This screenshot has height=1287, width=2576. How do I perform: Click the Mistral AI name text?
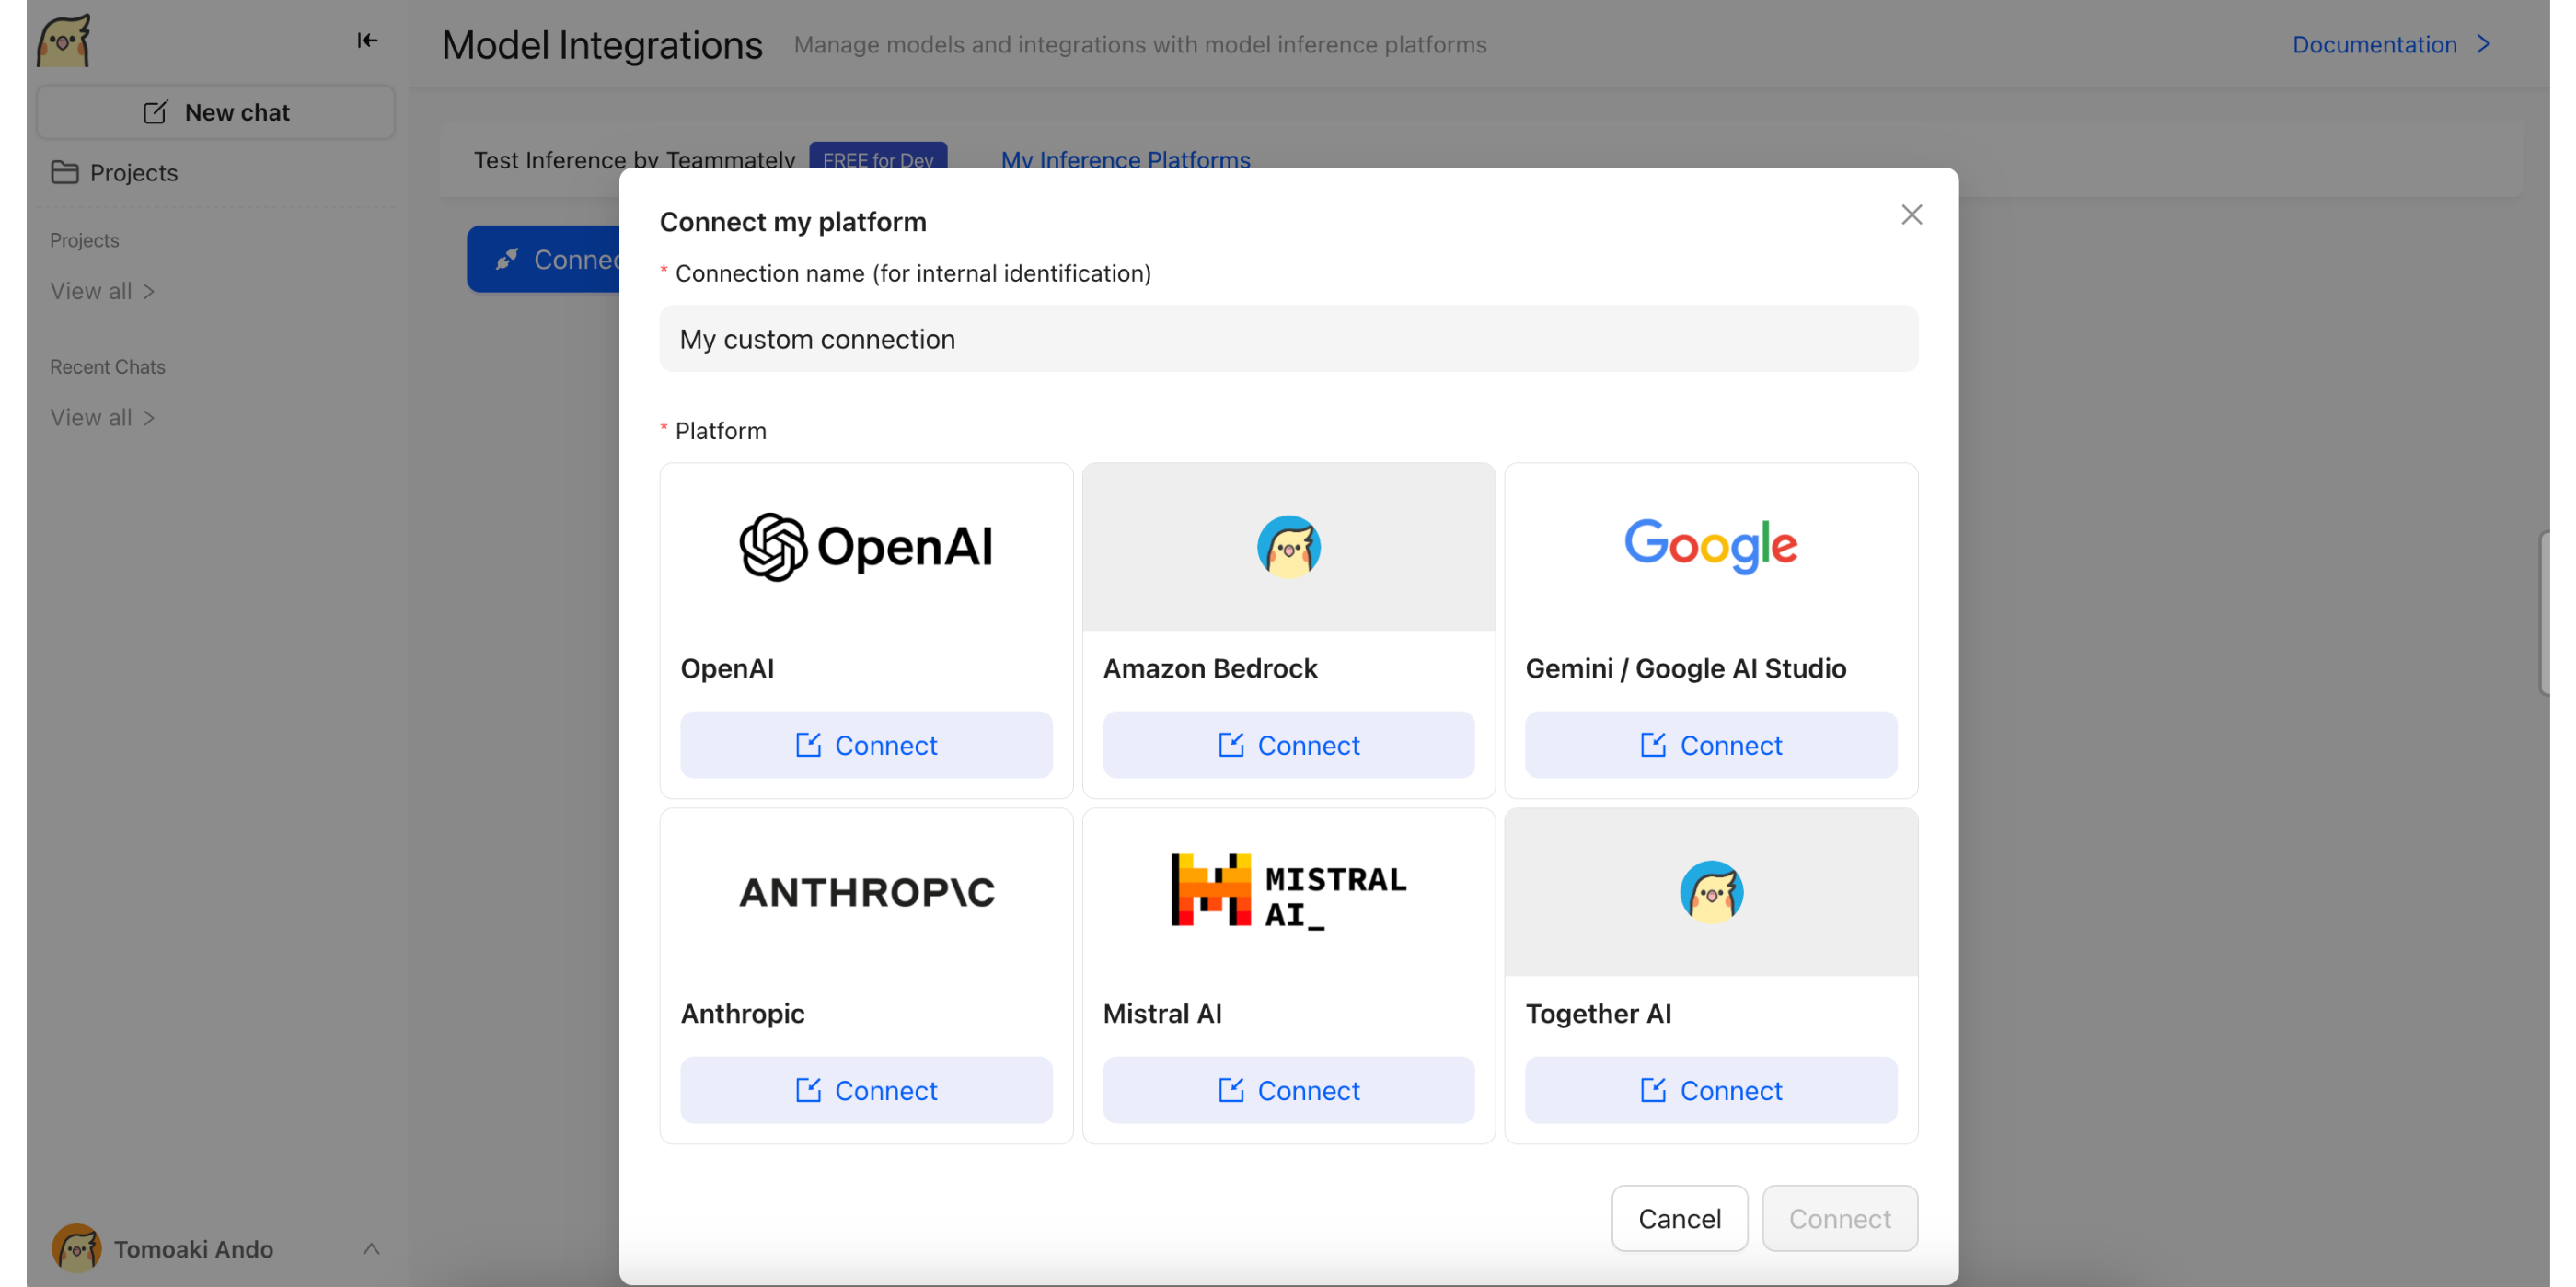[x=1162, y=1013]
